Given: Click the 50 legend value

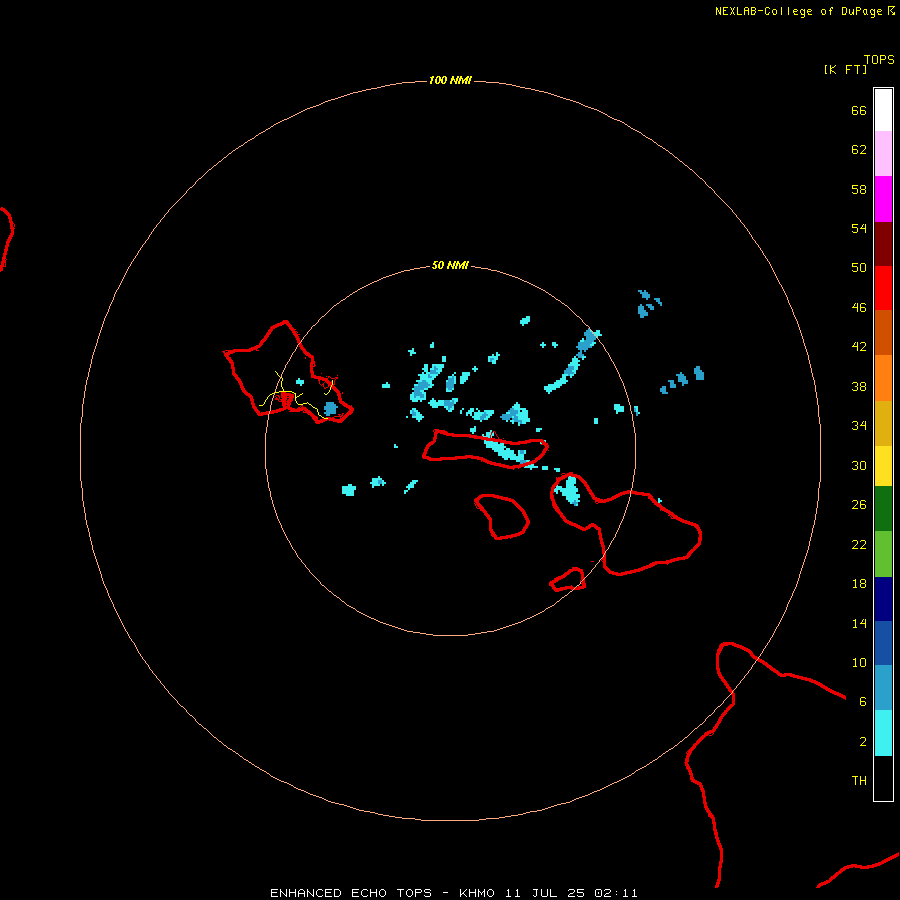Looking at the screenshot, I should [x=859, y=267].
